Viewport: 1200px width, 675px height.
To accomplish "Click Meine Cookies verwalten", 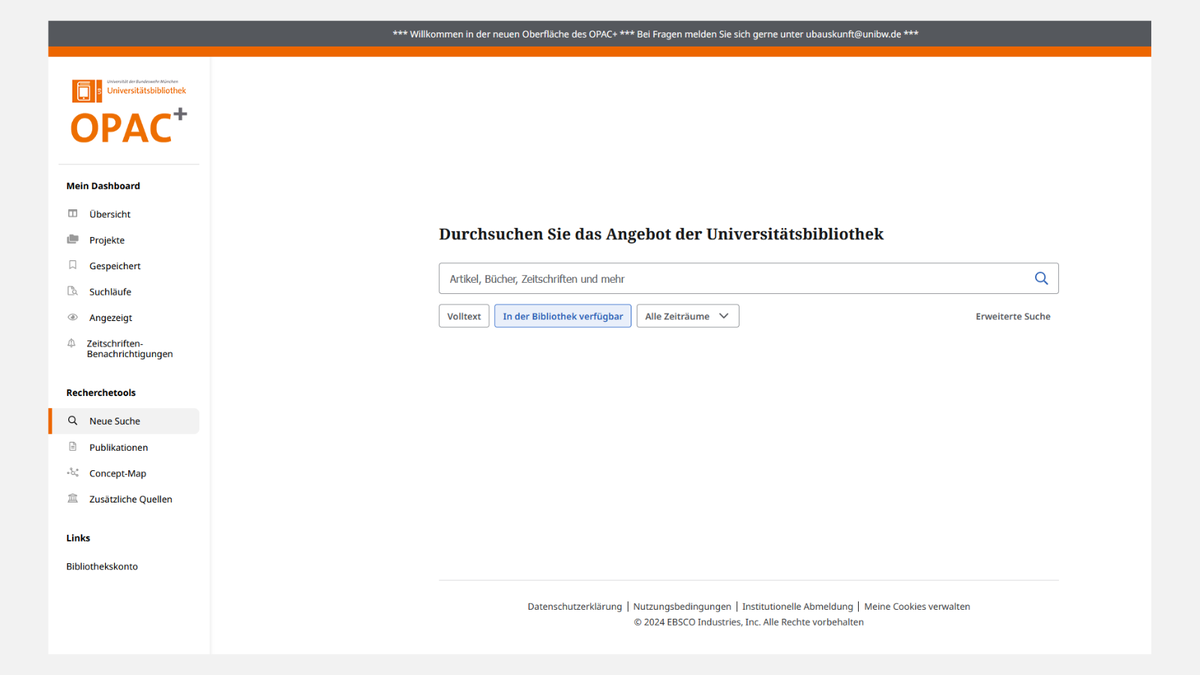I will click(917, 607).
